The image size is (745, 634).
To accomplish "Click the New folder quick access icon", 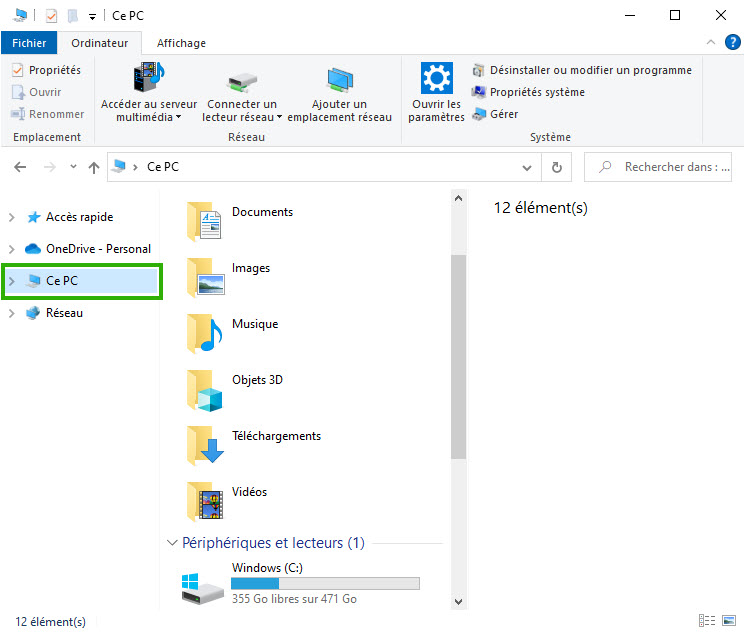I will click(x=72, y=16).
